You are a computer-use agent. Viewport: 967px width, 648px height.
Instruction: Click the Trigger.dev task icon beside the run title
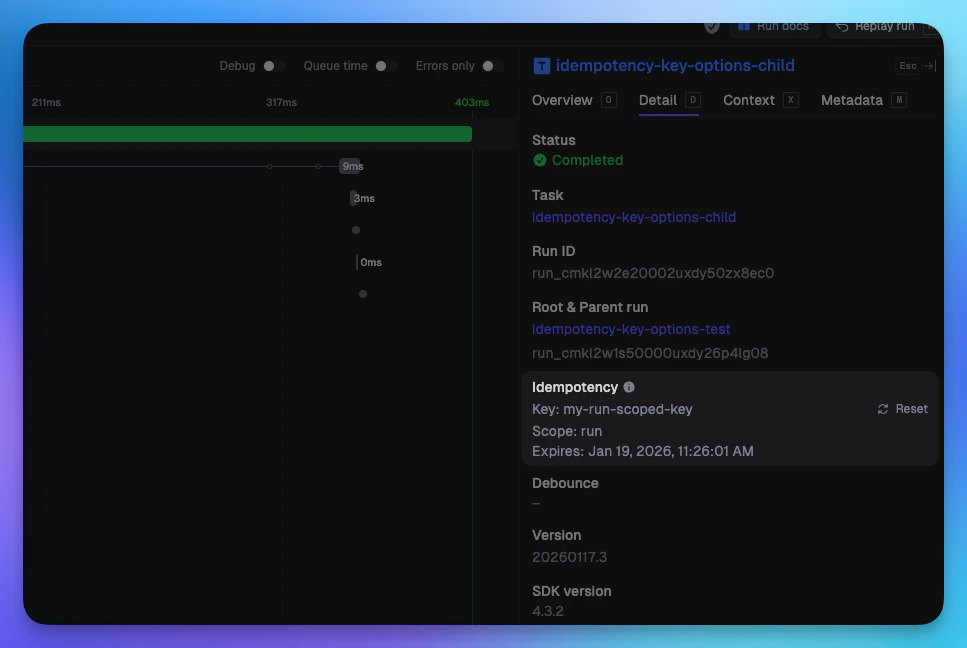point(540,65)
